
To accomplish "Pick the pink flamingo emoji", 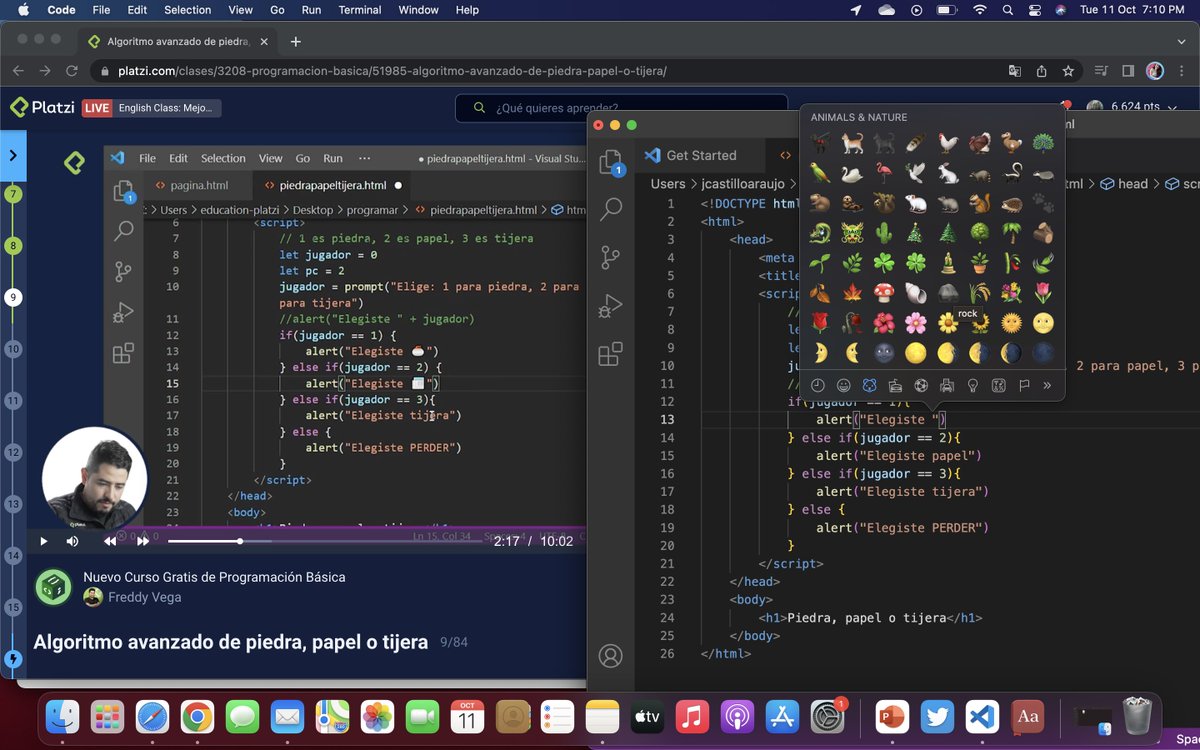I will tap(883, 173).
